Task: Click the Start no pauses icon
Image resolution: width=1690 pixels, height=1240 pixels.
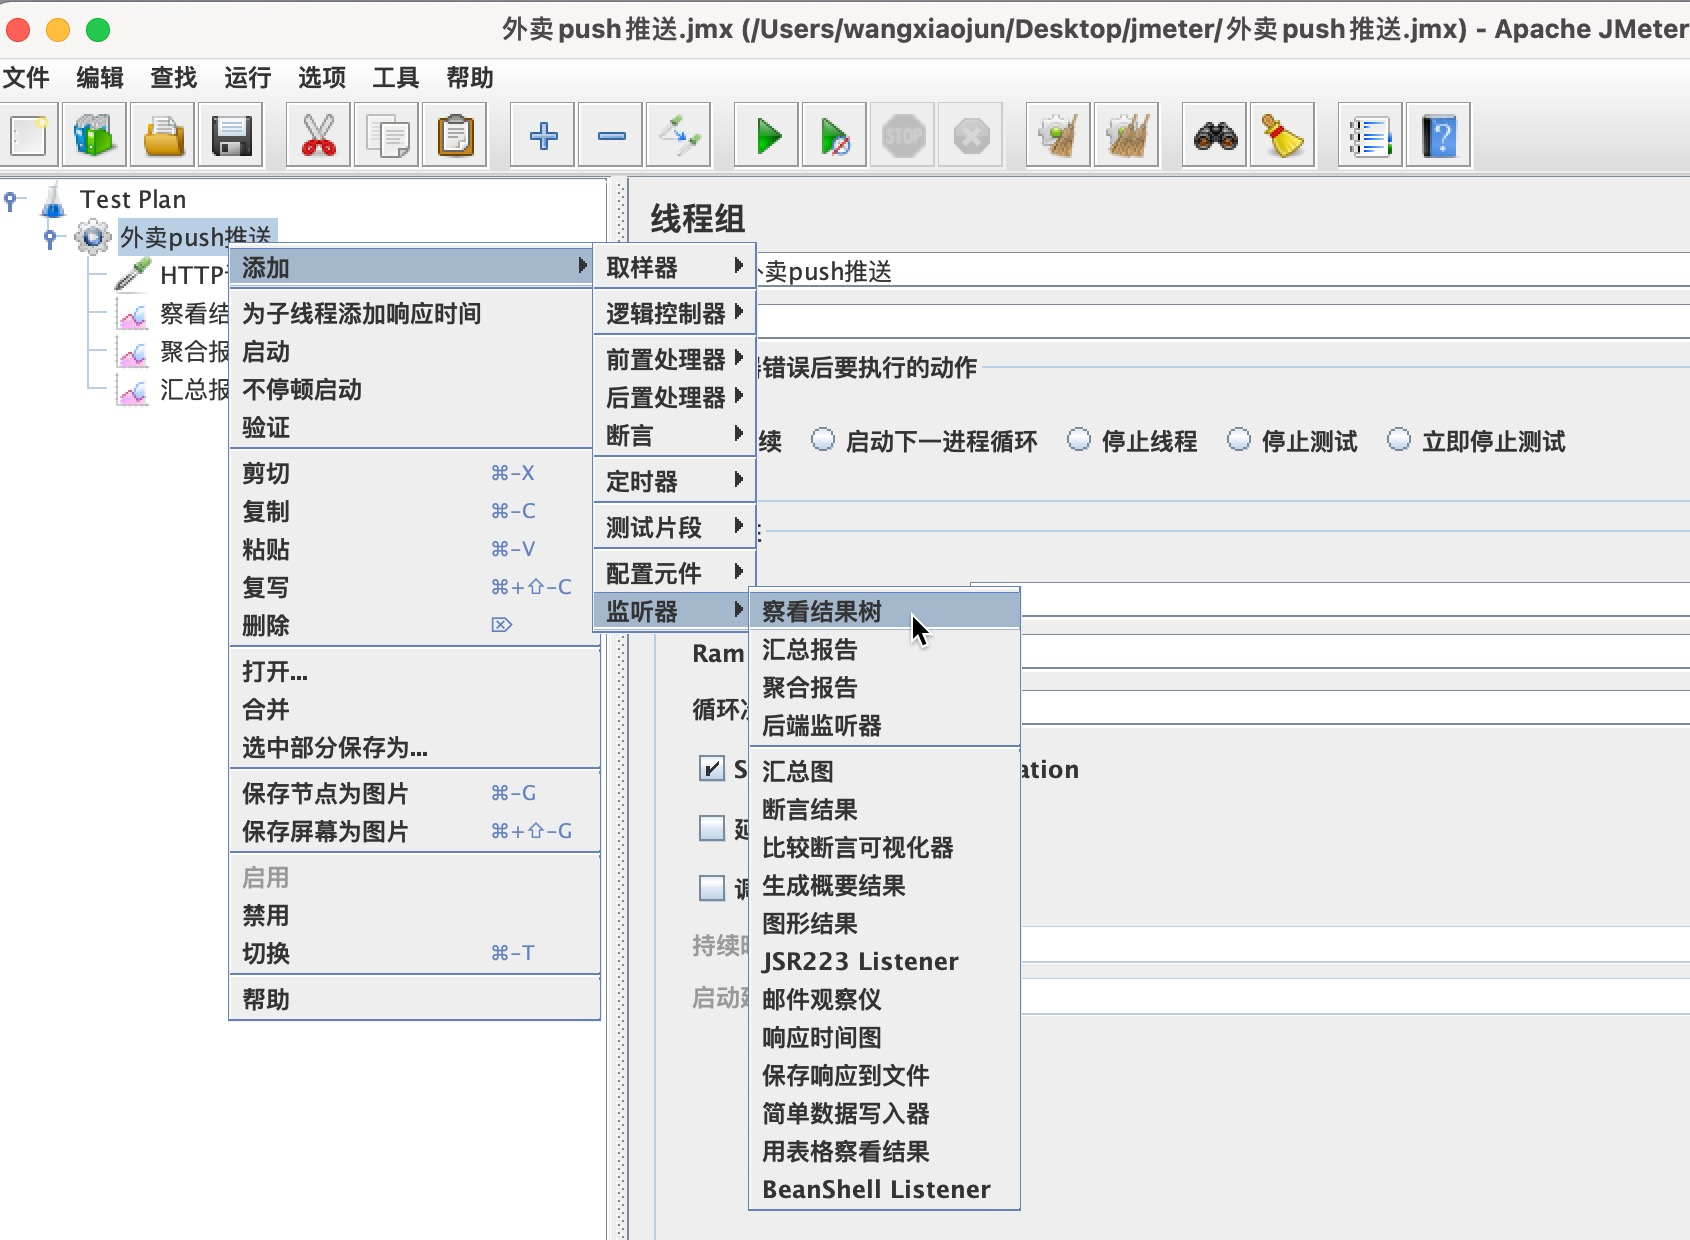Action: pos(835,134)
